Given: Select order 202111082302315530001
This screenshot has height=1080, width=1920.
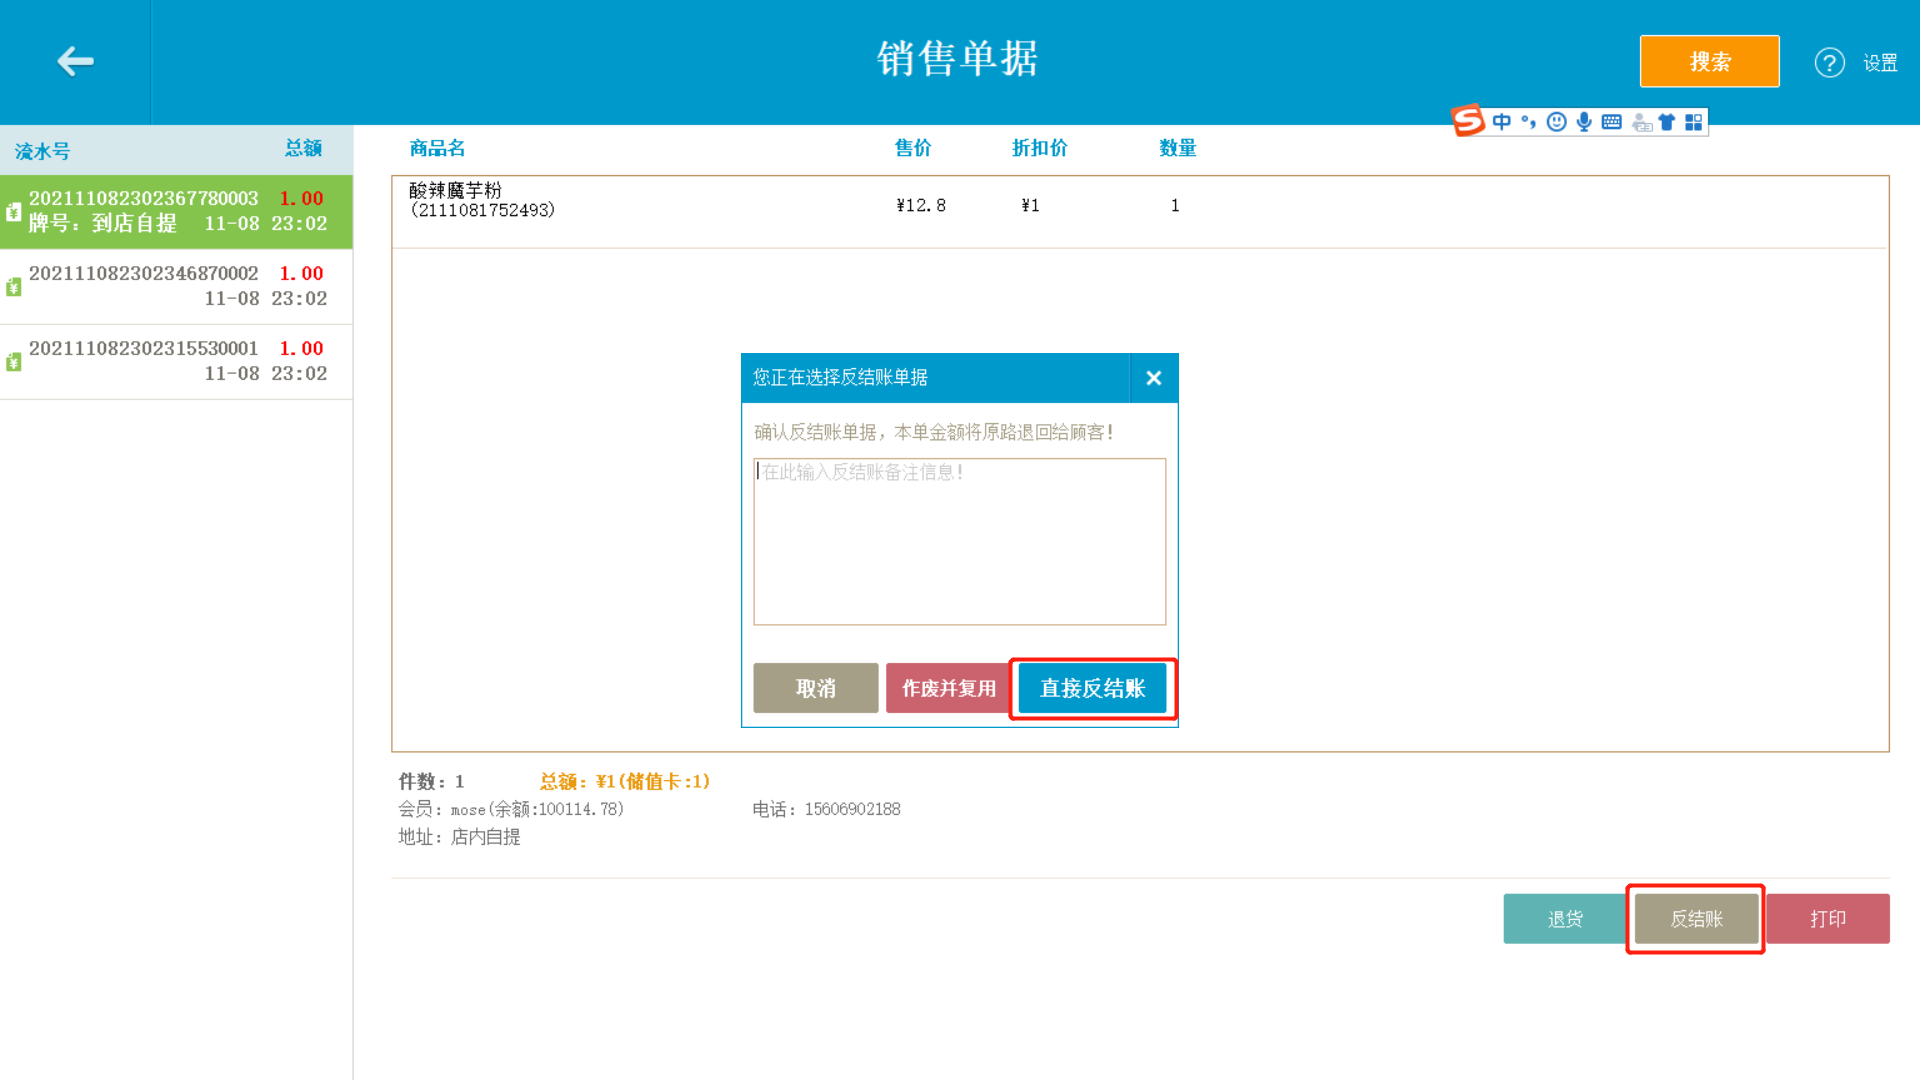Looking at the screenshot, I should tap(176, 361).
